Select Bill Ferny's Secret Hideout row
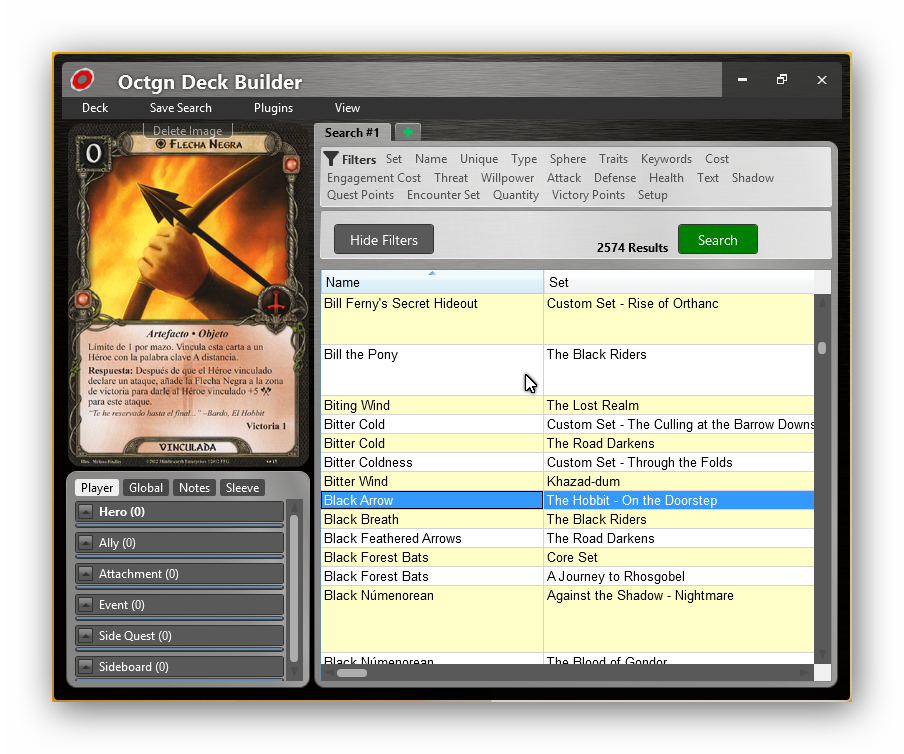Screen dimensions: 904x754 pos(568,319)
